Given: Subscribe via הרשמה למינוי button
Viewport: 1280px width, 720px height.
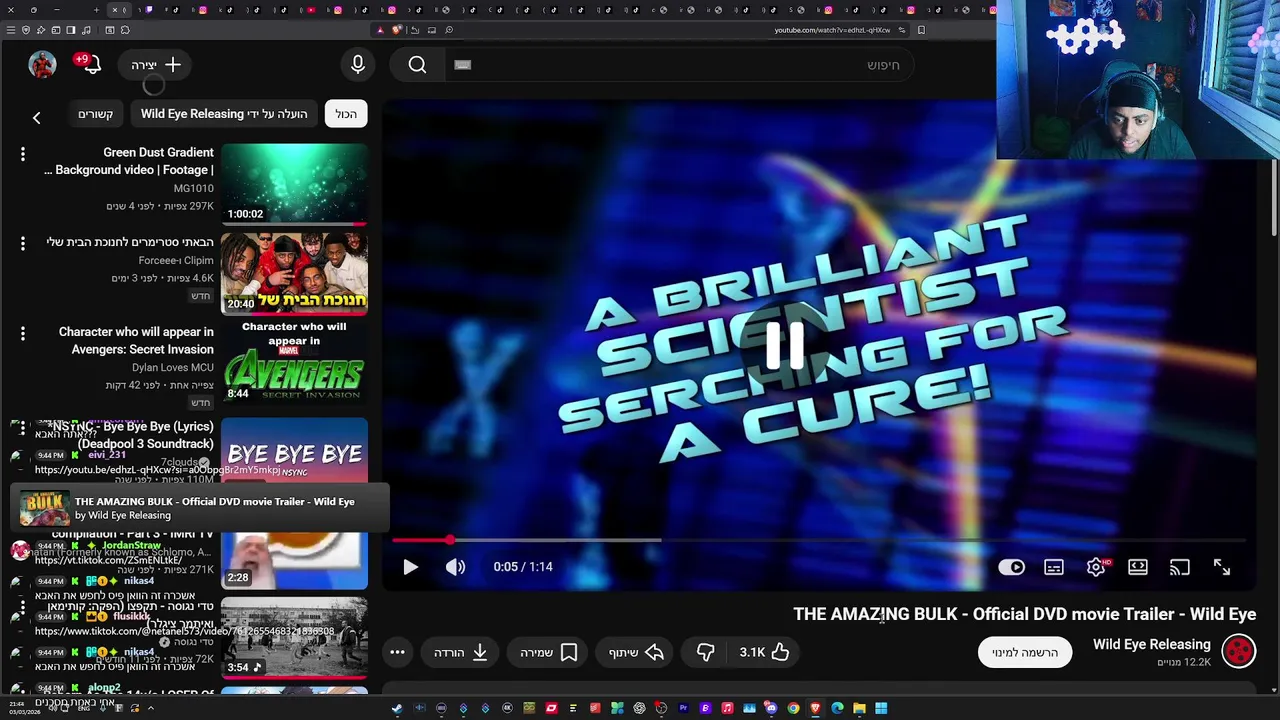Looking at the screenshot, I should click(1025, 652).
